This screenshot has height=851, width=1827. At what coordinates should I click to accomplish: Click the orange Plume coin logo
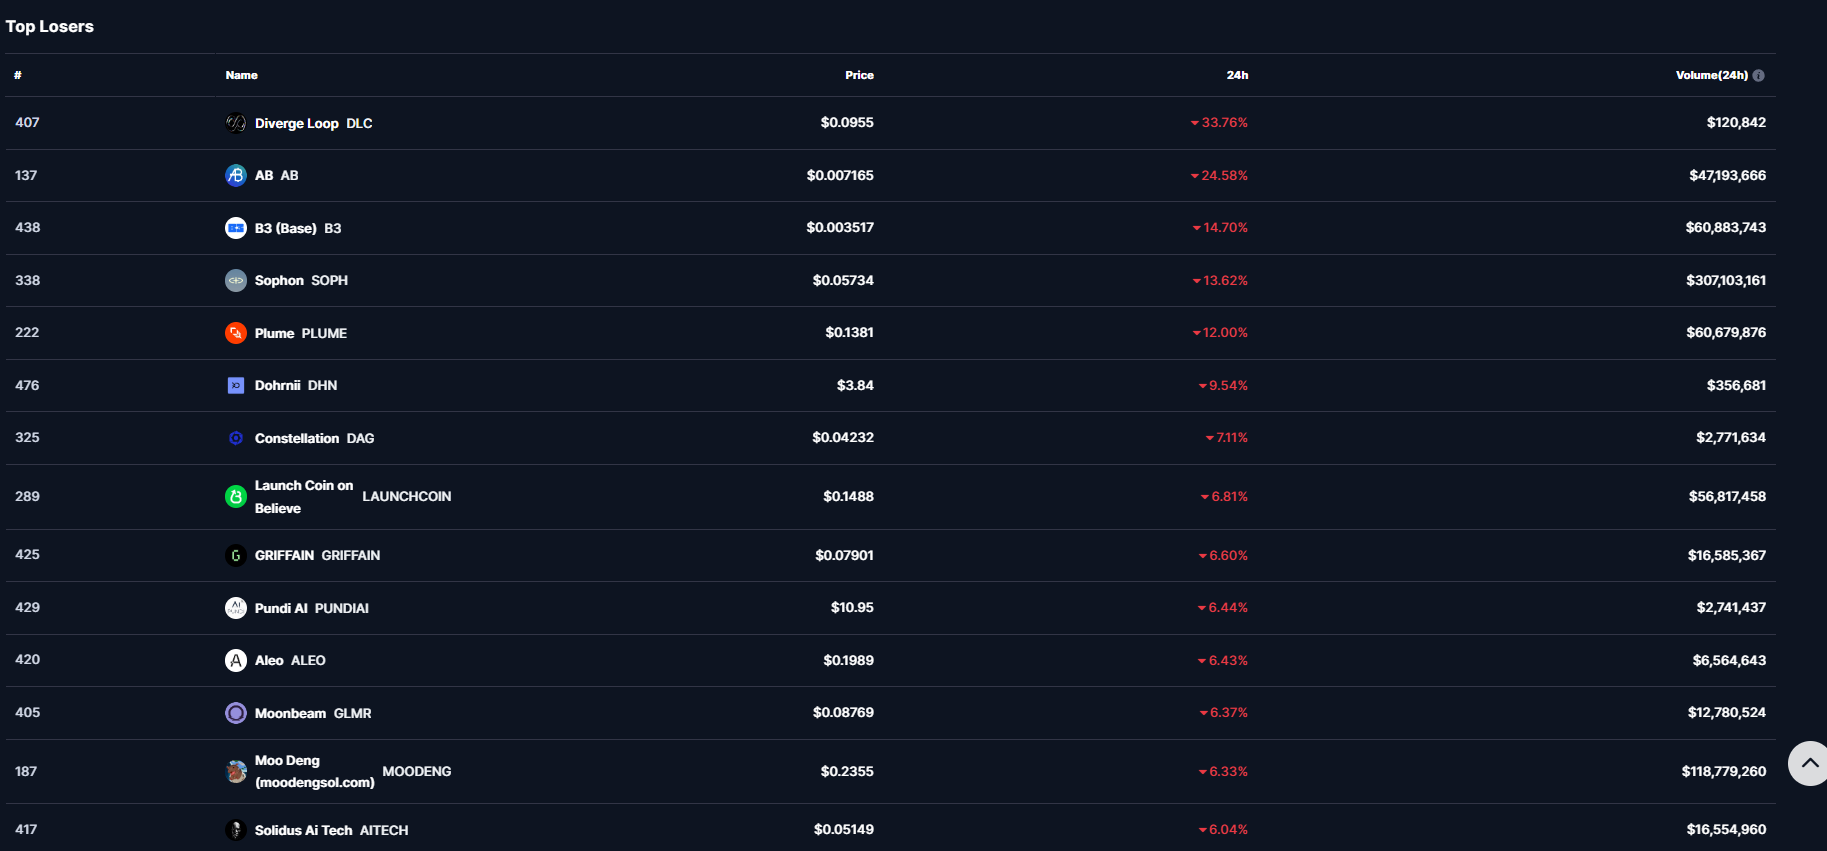pyautogui.click(x=236, y=333)
